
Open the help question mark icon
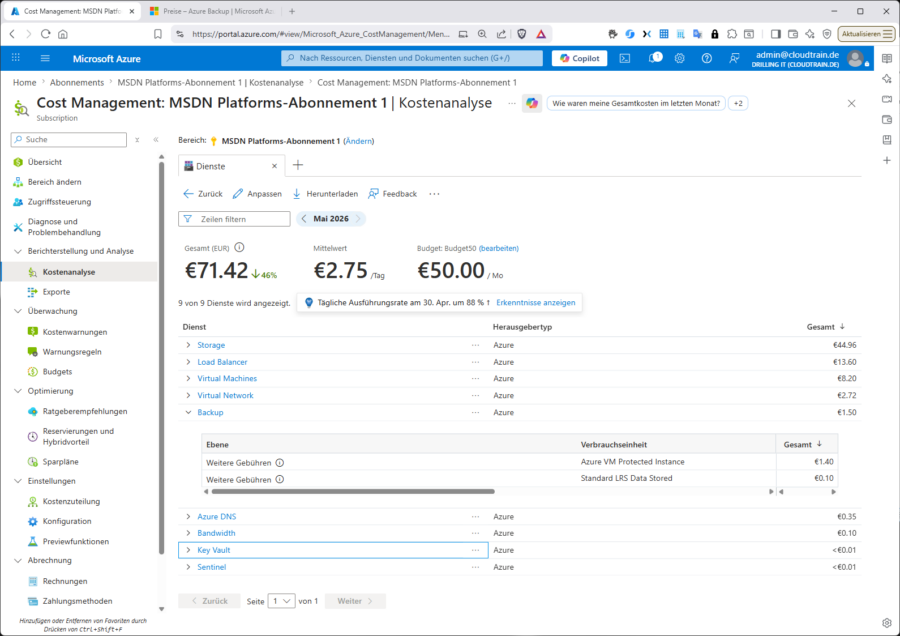tap(707, 58)
